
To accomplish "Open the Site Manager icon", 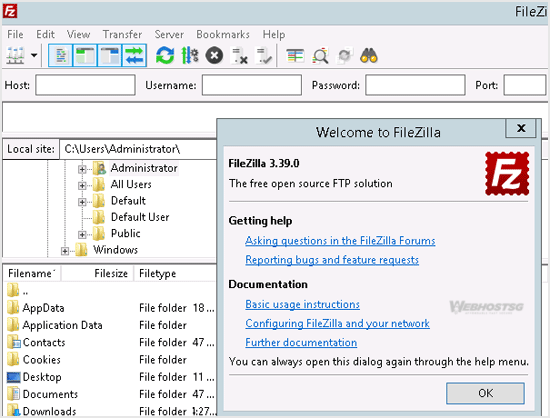I will tap(15, 56).
